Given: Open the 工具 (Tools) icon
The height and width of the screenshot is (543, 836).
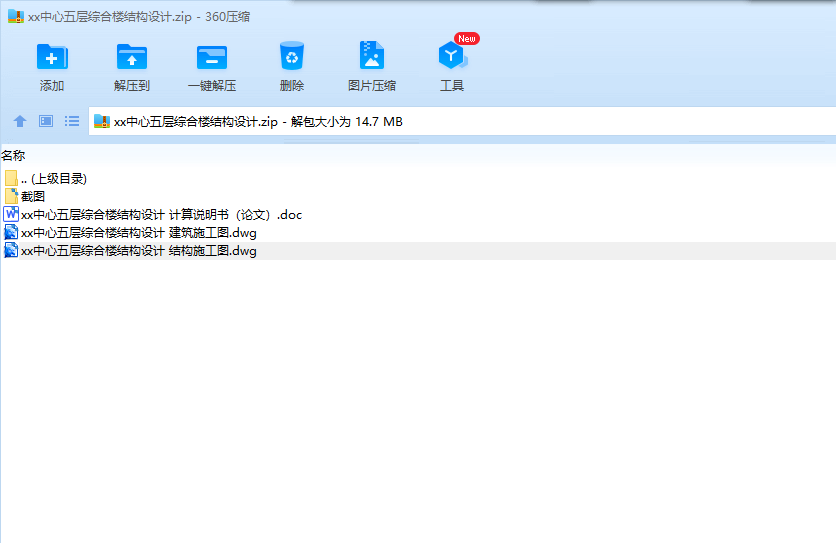Looking at the screenshot, I should point(452,55).
